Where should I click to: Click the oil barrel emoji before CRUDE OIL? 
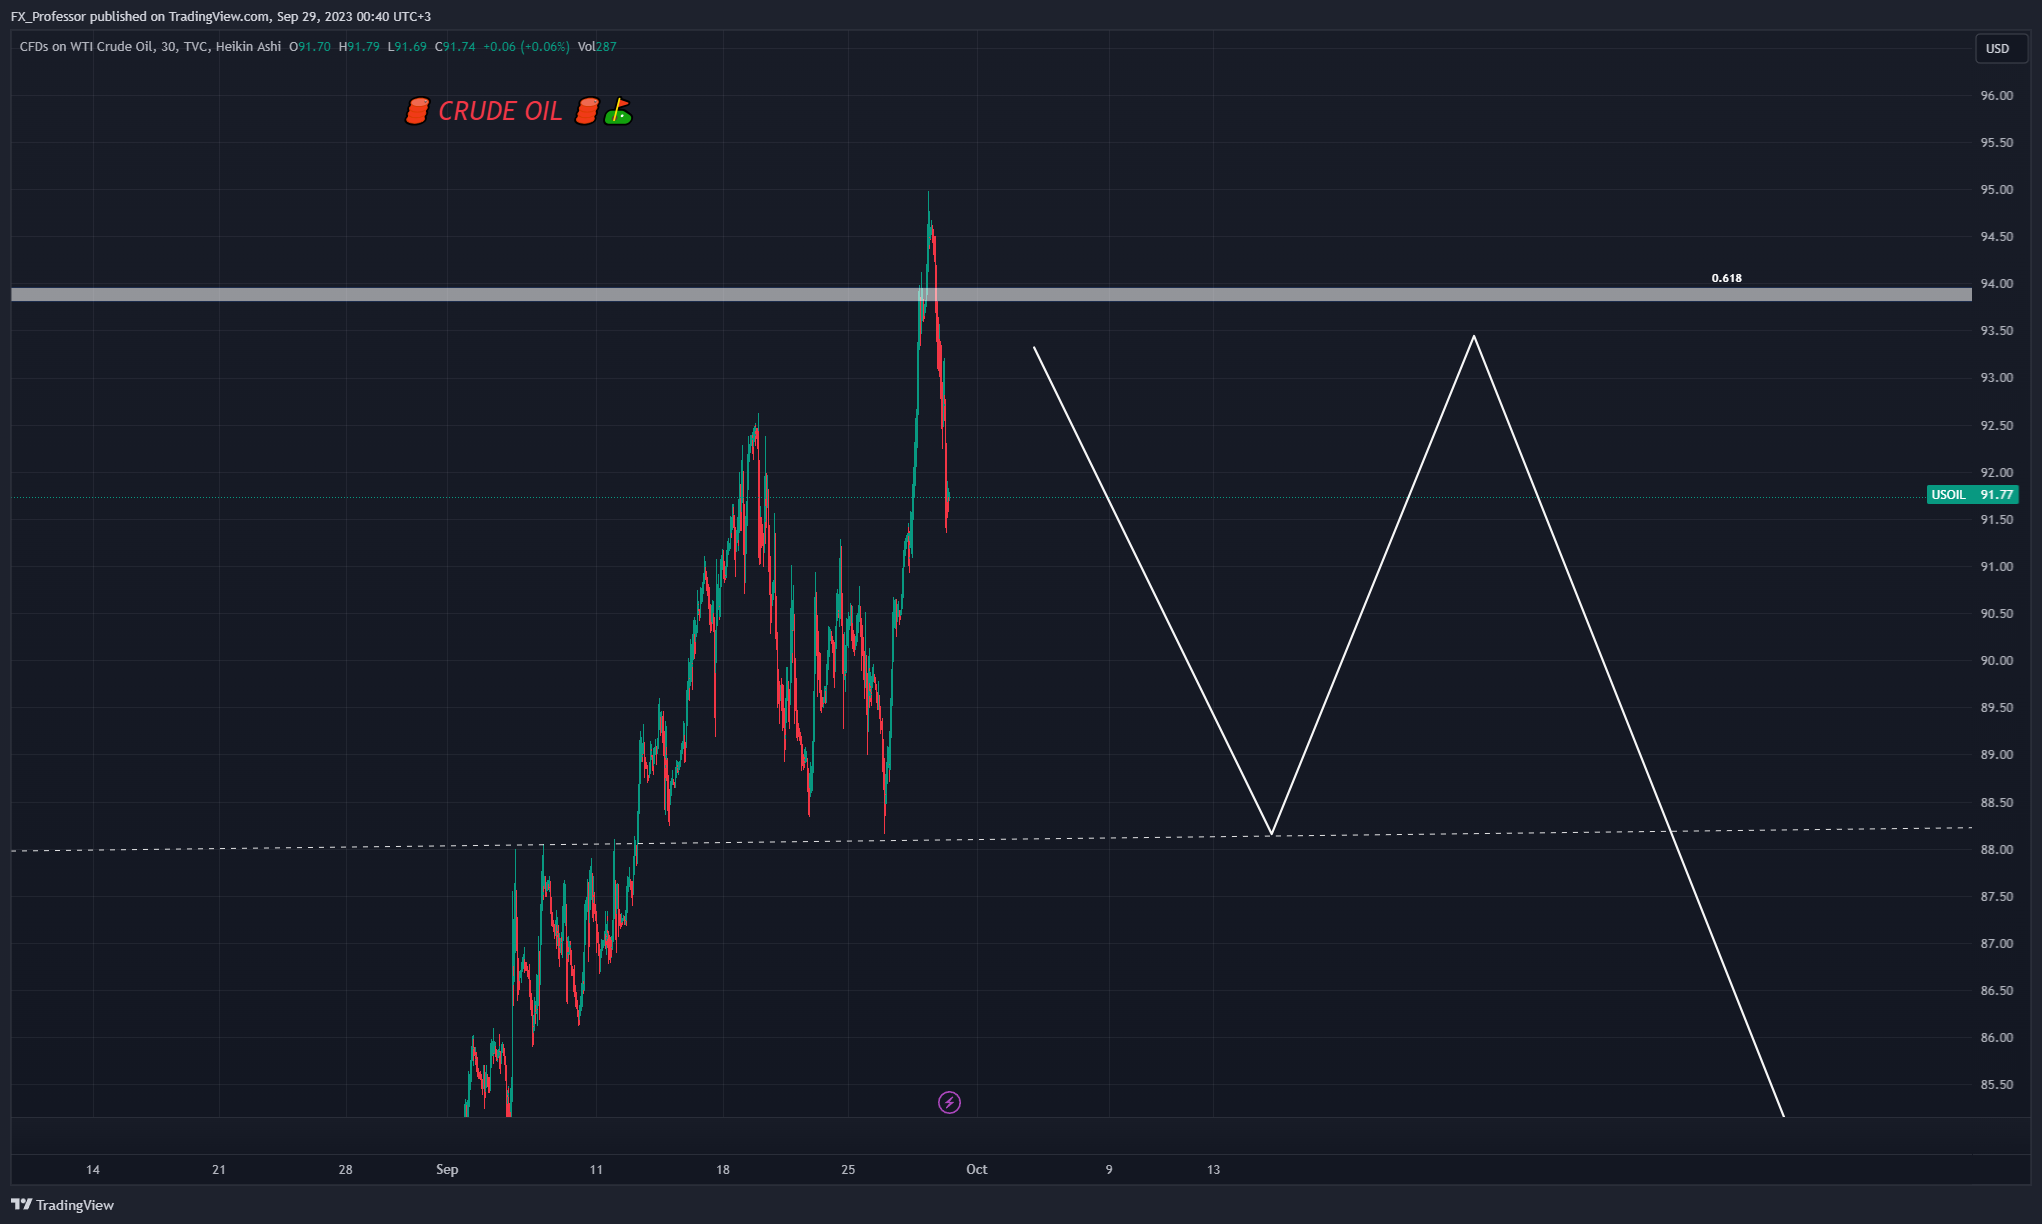point(417,111)
